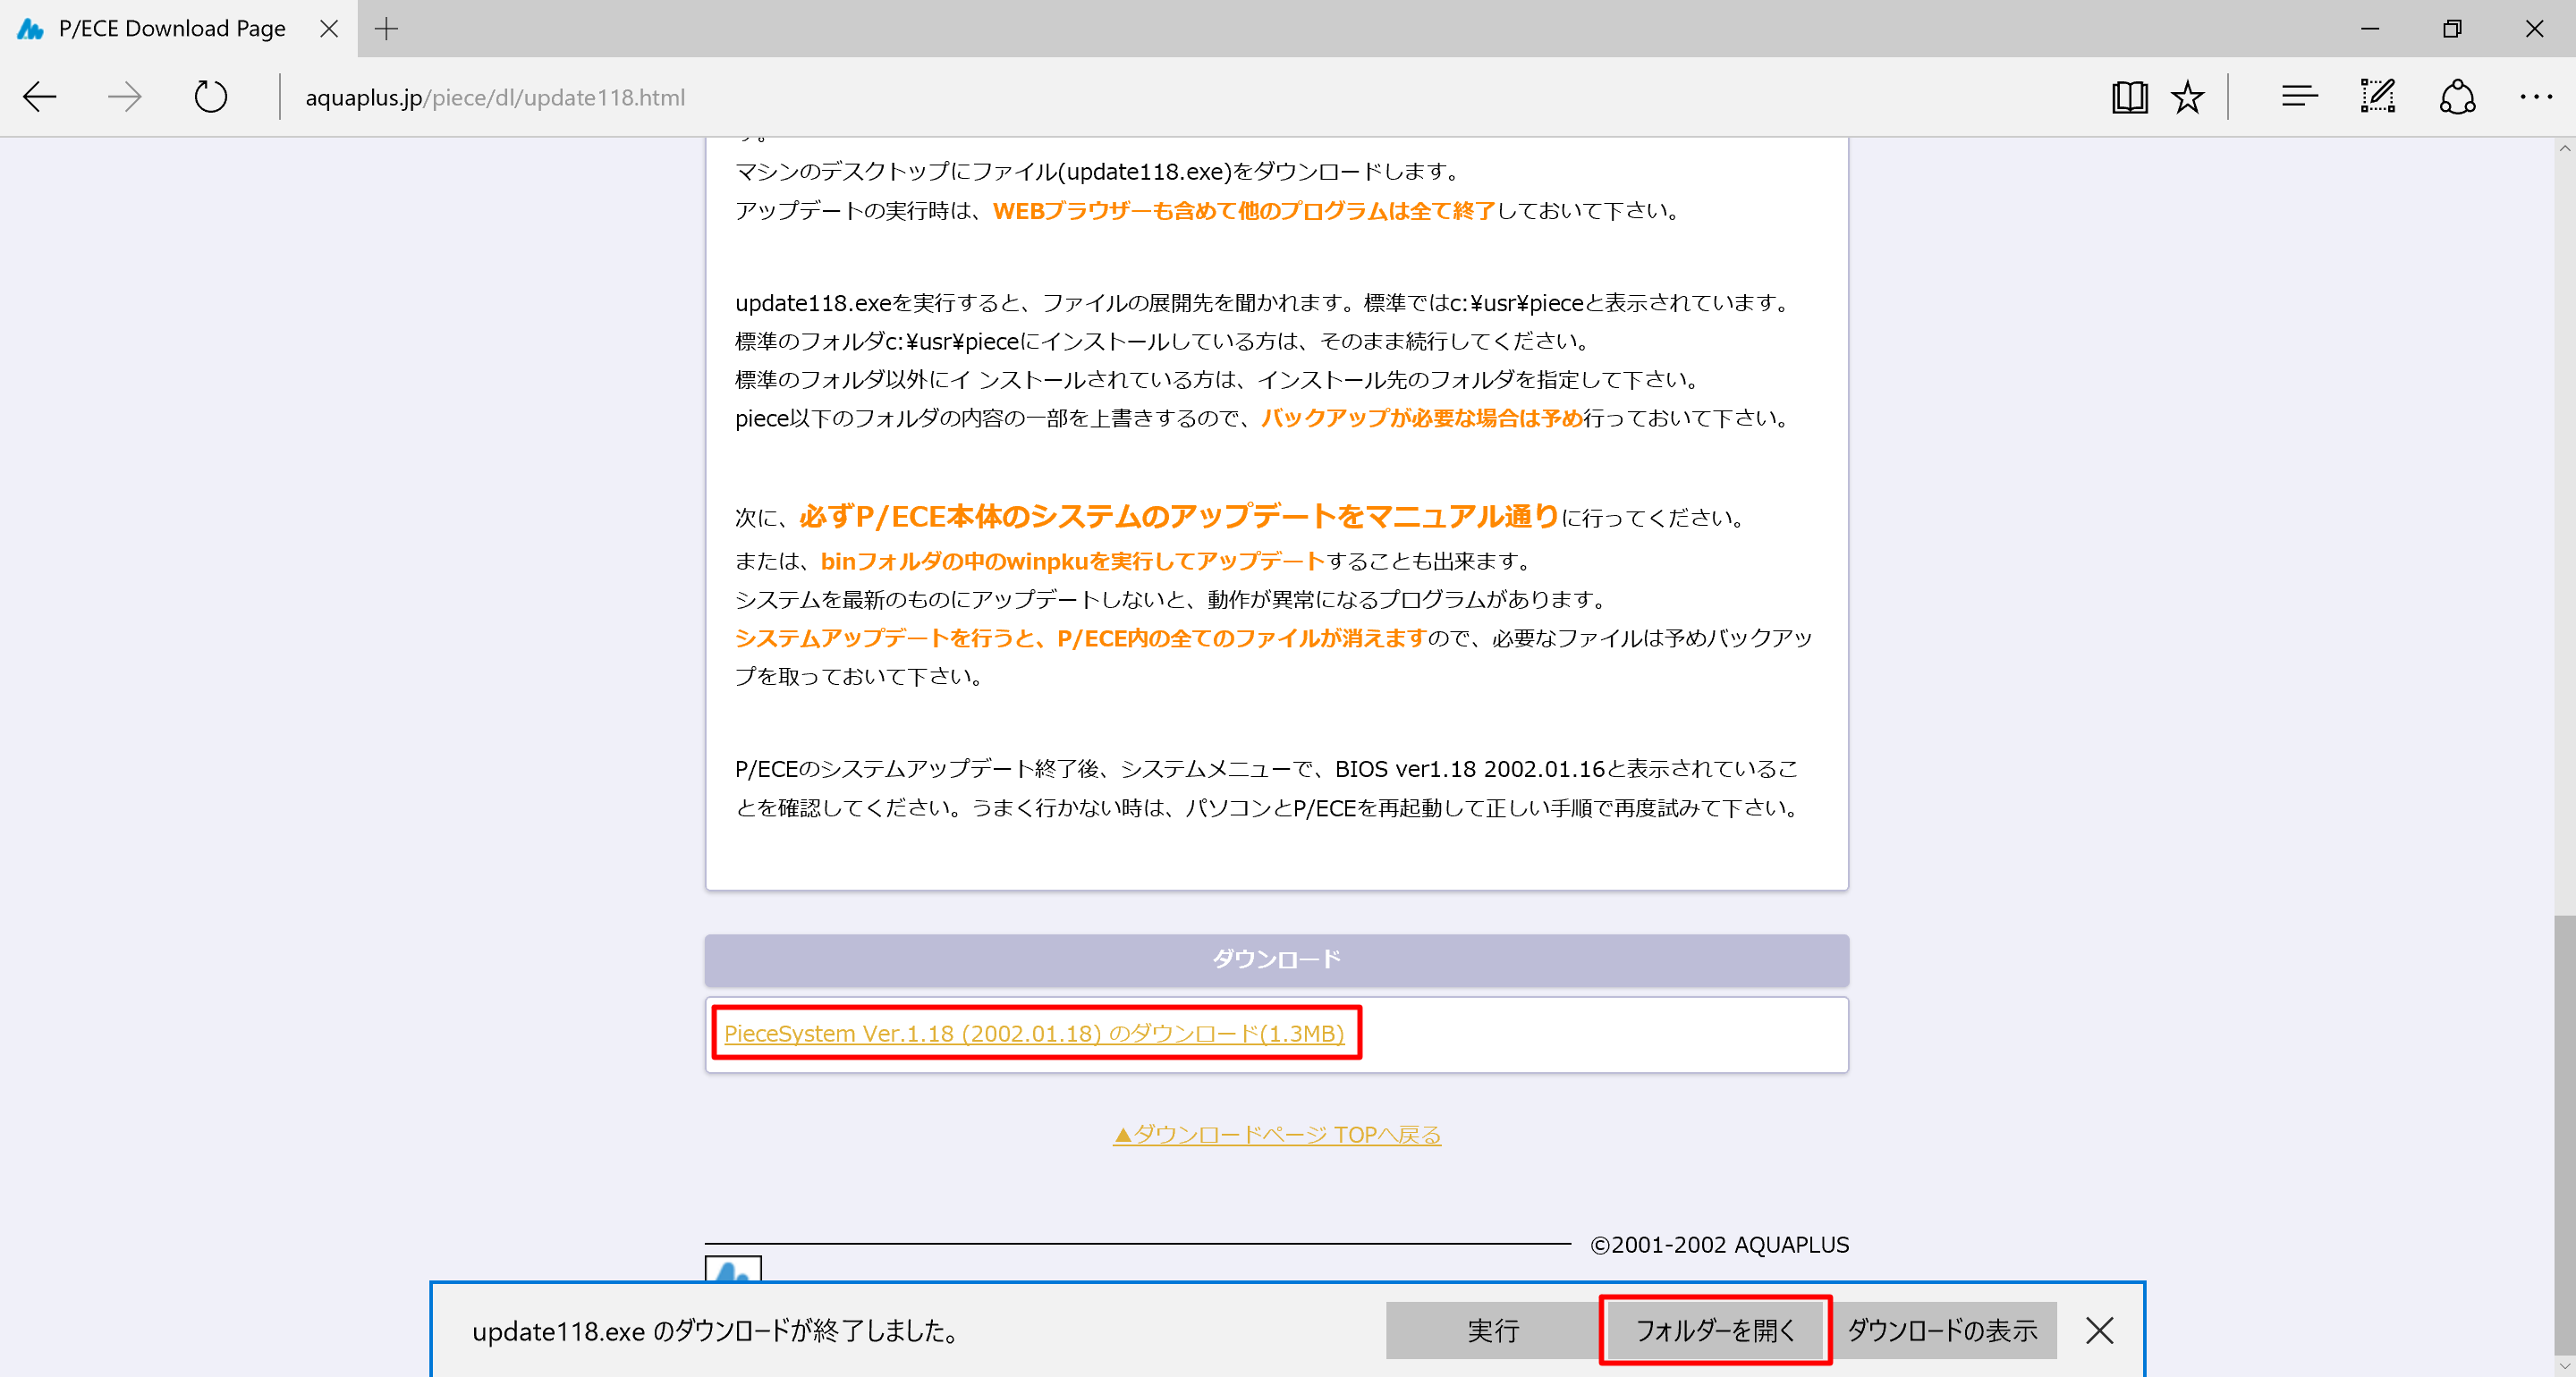The width and height of the screenshot is (2576, 1377).
Task: Add page to favorites star
Action: click(2188, 97)
